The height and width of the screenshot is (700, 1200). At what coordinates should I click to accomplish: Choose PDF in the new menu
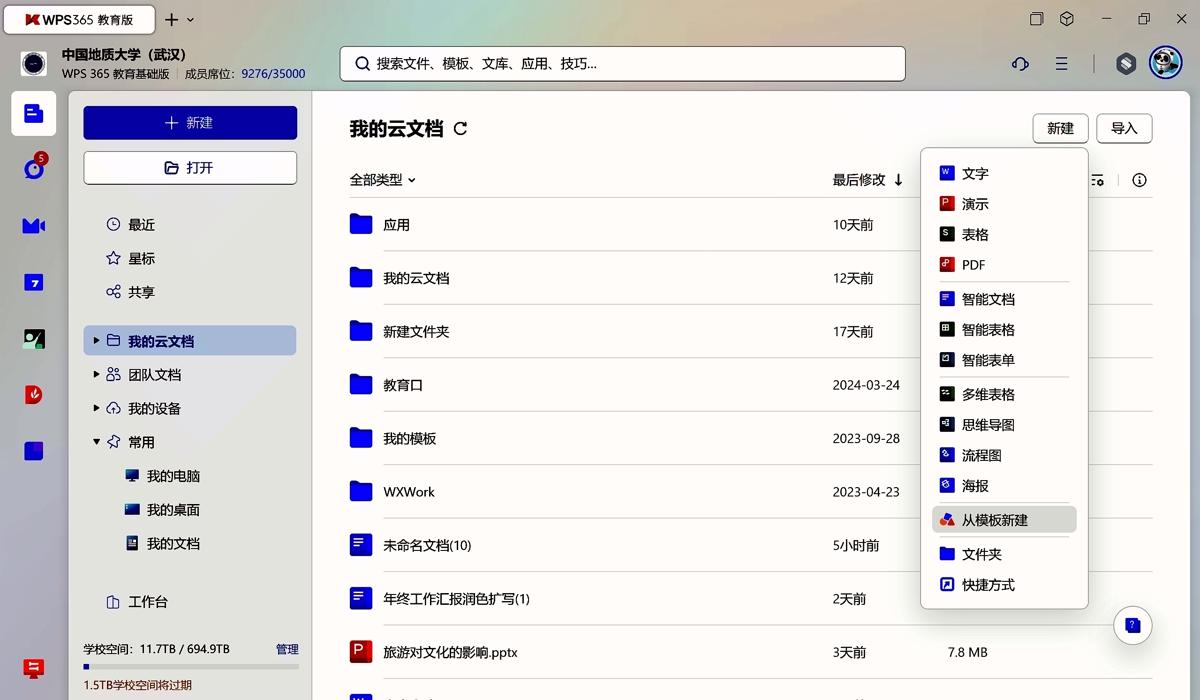coord(1004,265)
